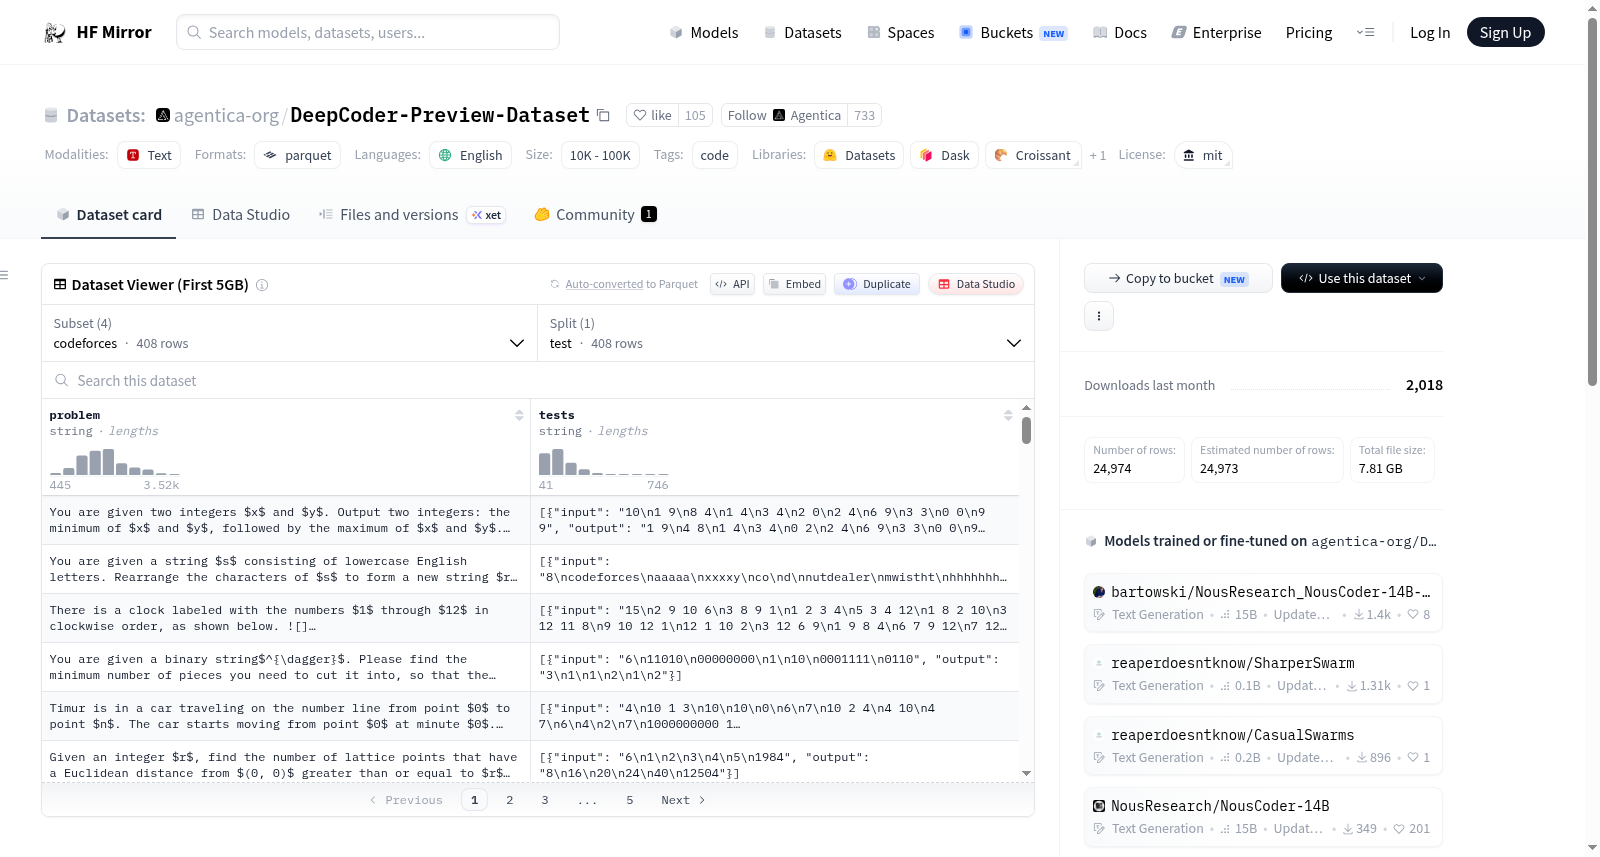Click the tests column length histogram

[604, 462]
